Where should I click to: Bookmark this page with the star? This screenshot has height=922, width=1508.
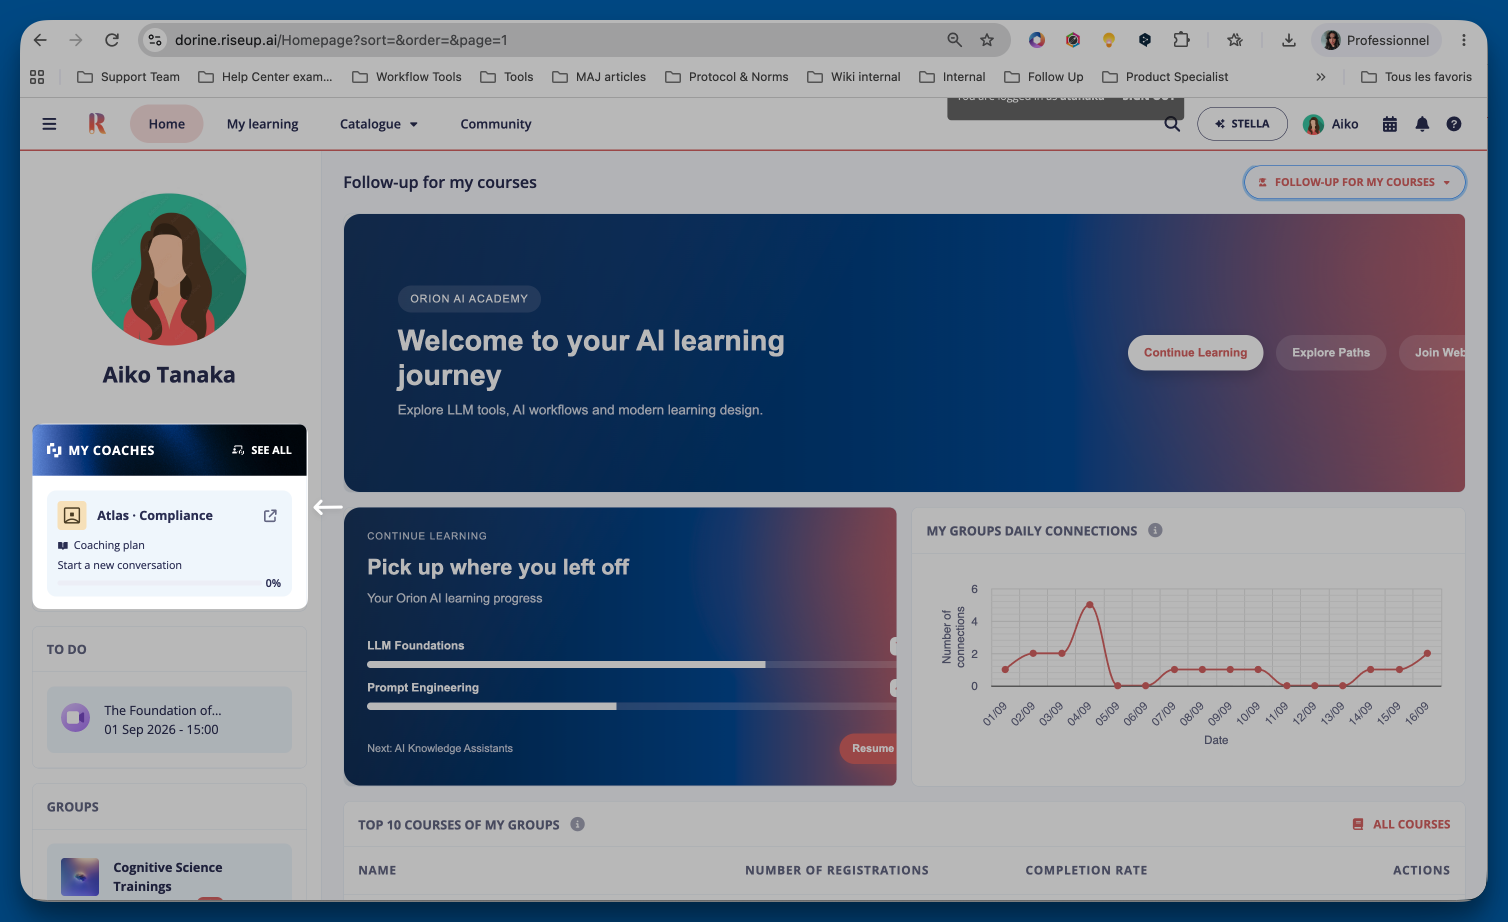coord(987,40)
